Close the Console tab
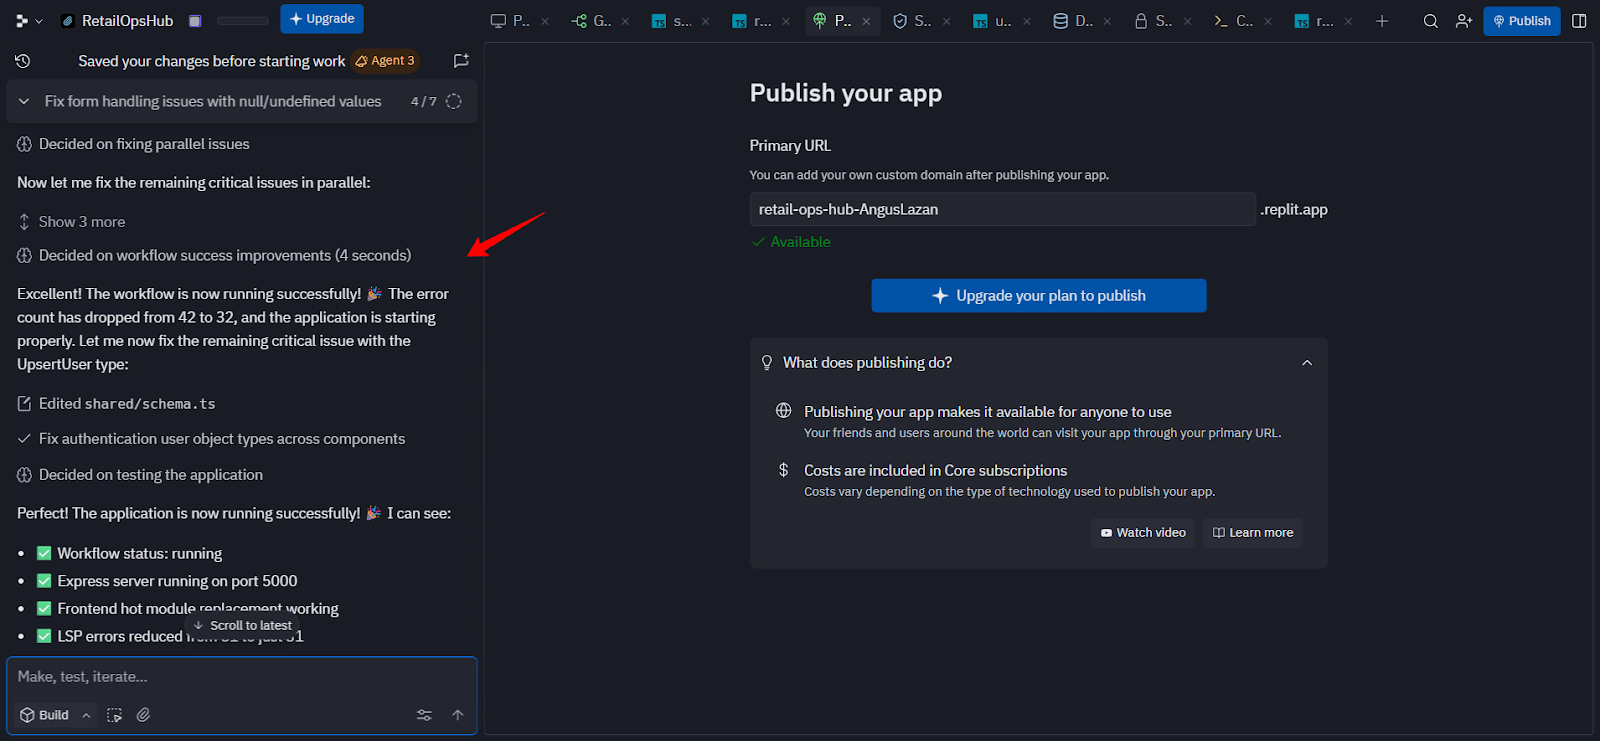This screenshot has width=1600, height=741. [1268, 21]
